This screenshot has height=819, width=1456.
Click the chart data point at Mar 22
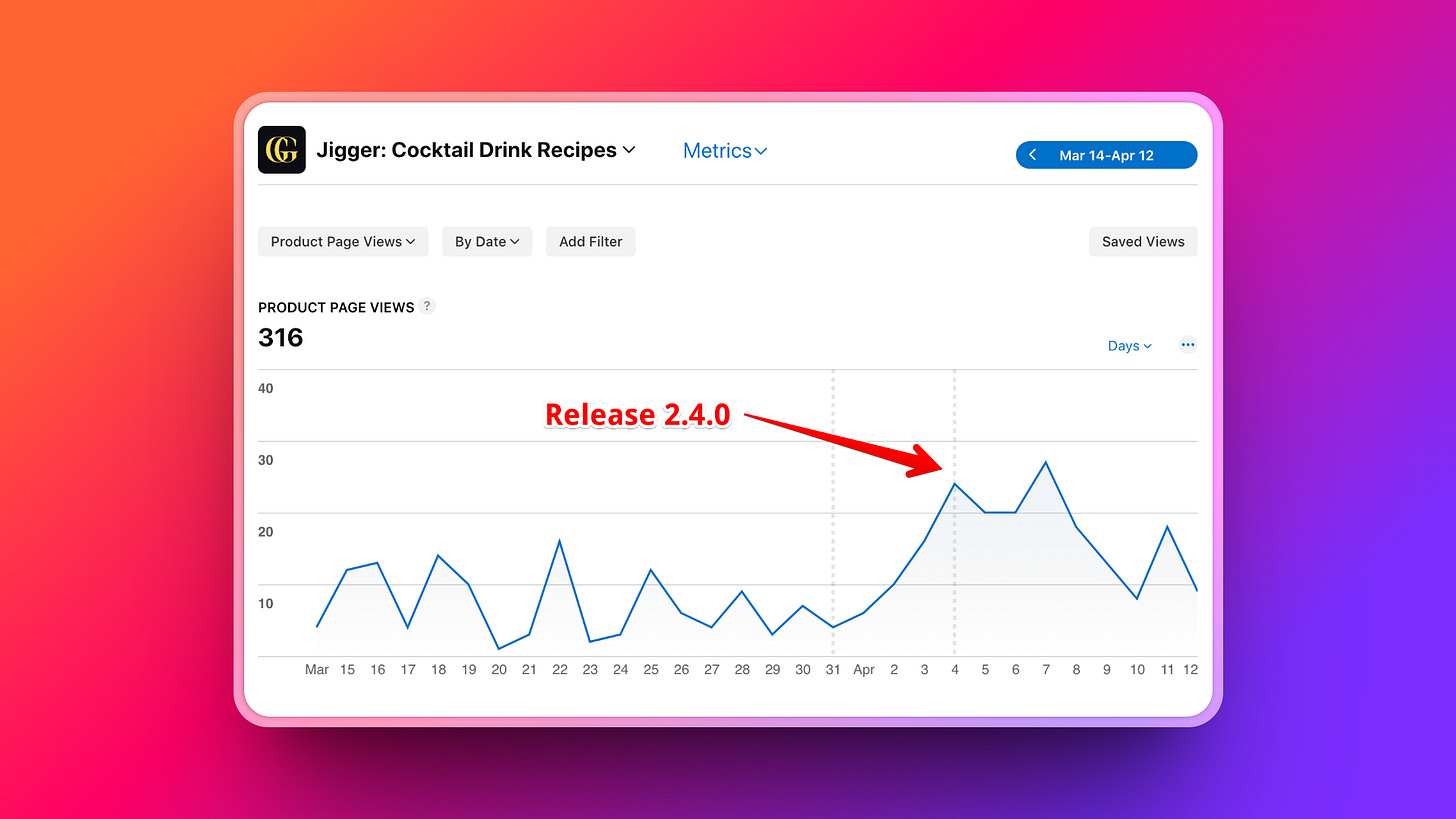click(560, 541)
